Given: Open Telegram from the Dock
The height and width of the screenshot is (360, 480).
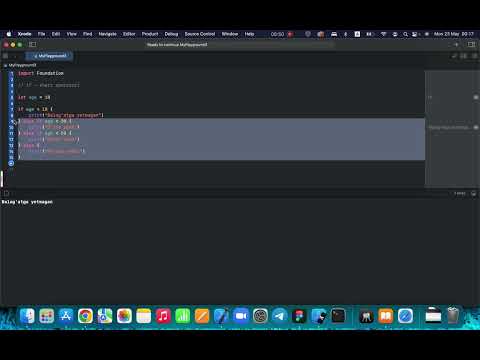Looking at the screenshot, I should (280, 316).
